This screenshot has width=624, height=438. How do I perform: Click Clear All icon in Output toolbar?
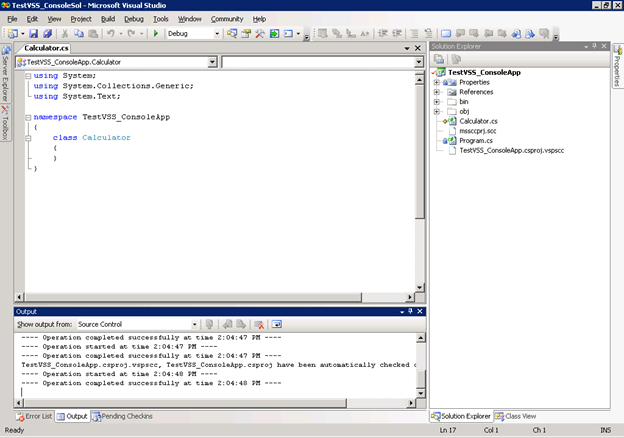[x=259, y=325]
